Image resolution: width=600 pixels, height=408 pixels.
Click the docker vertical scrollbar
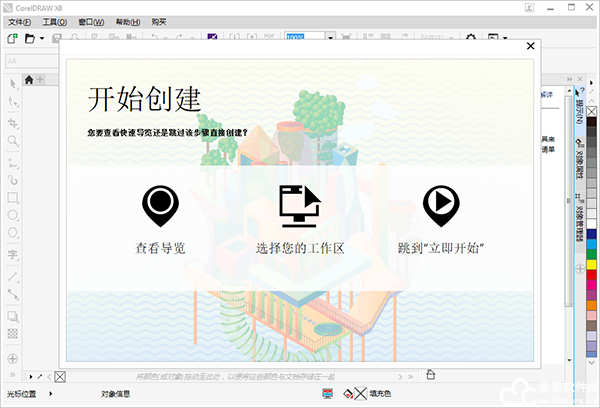coord(569,201)
